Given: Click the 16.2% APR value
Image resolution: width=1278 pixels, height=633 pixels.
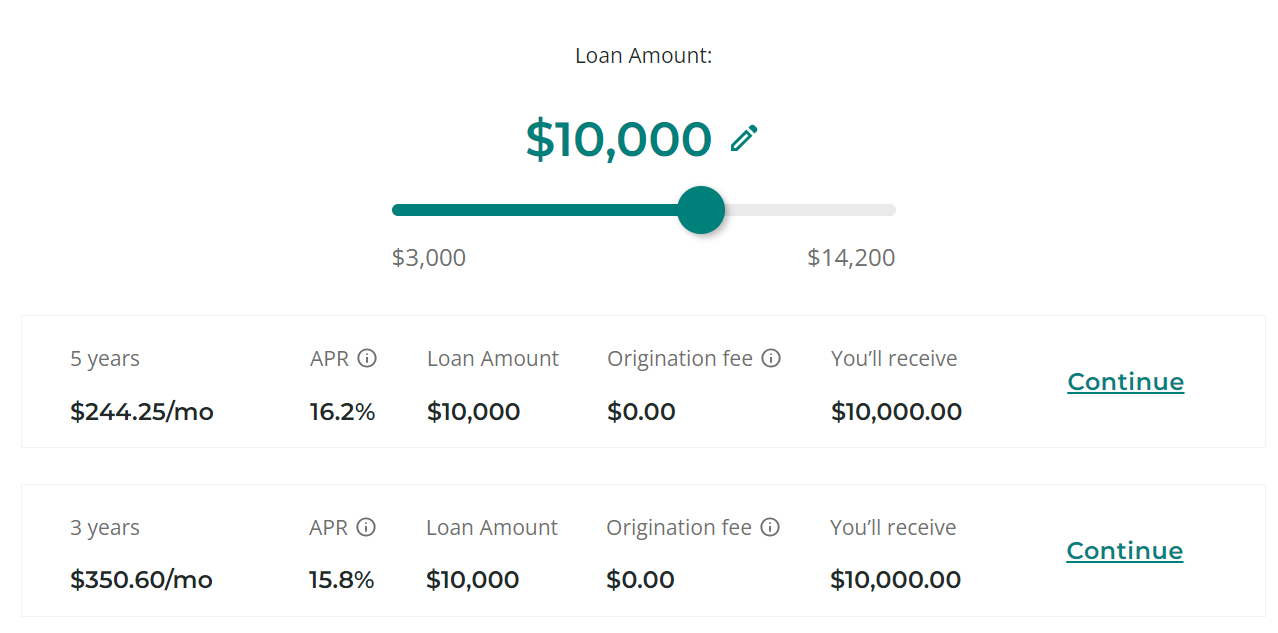Looking at the screenshot, I should click(x=343, y=412).
